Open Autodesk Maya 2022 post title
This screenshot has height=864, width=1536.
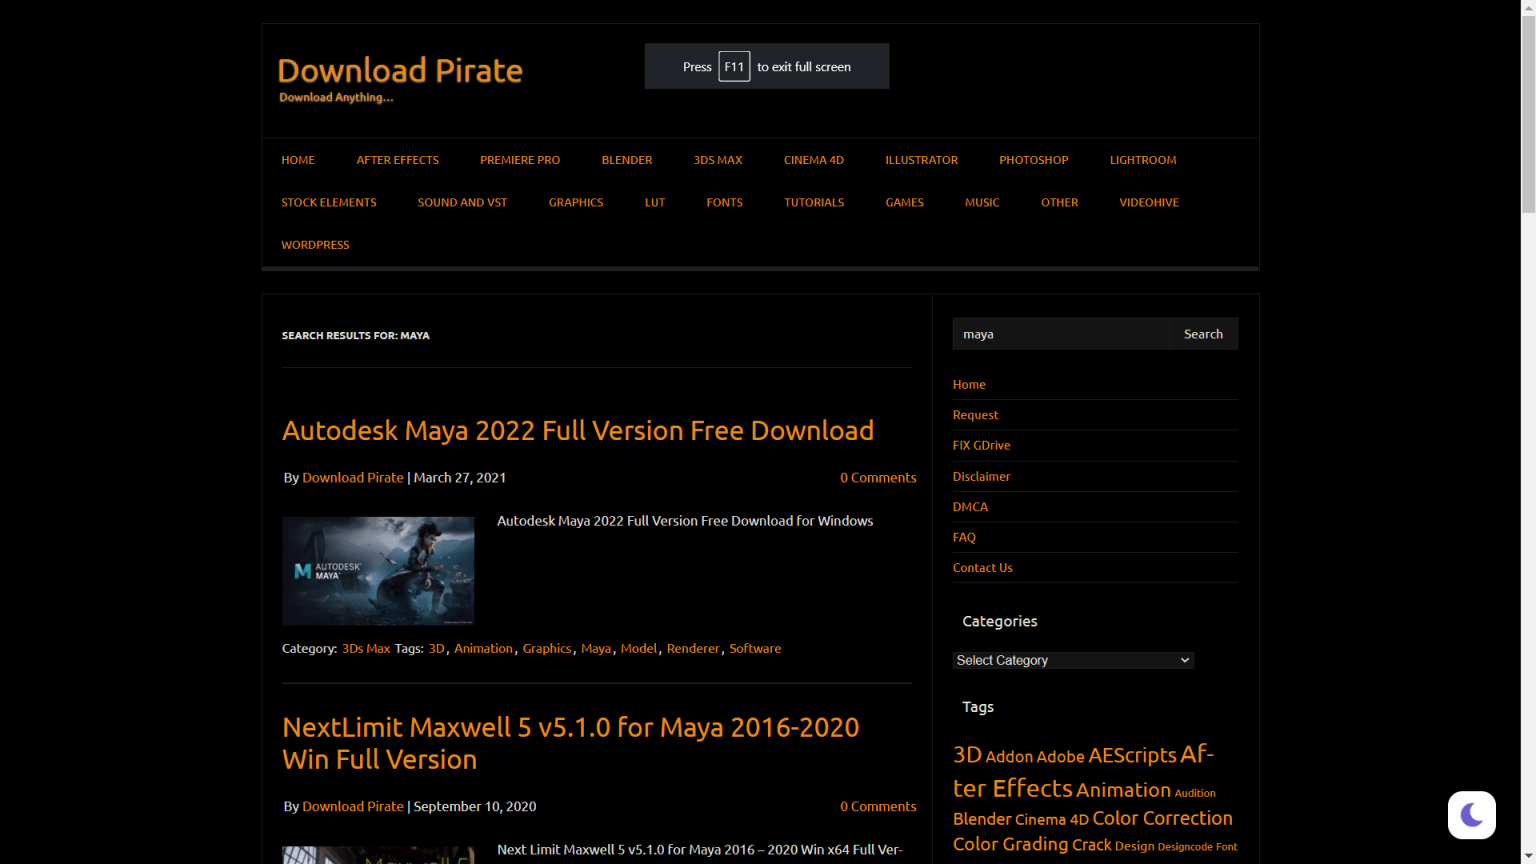tap(578, 430)
